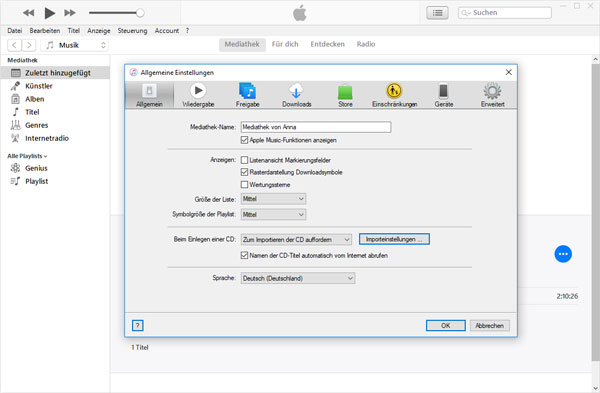Expand Alle Playlists section
This screenshot has height=393, width=600.
[27, 156]
